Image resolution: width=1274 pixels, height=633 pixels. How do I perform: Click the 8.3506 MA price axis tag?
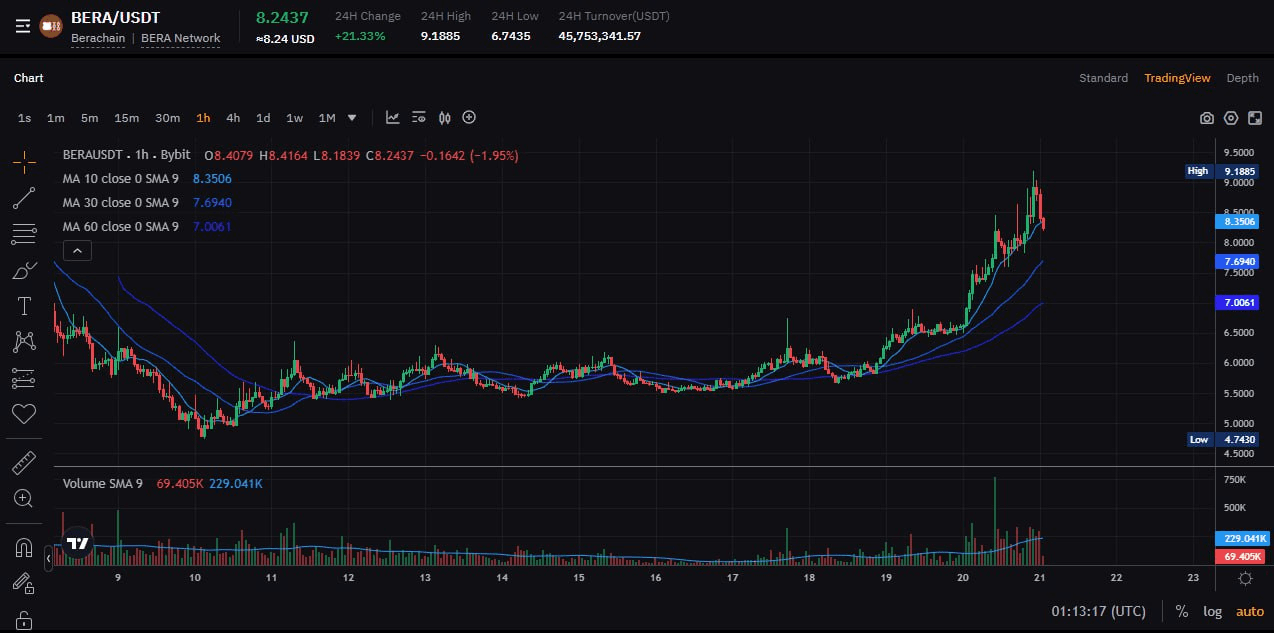(x=1236, y=221)
